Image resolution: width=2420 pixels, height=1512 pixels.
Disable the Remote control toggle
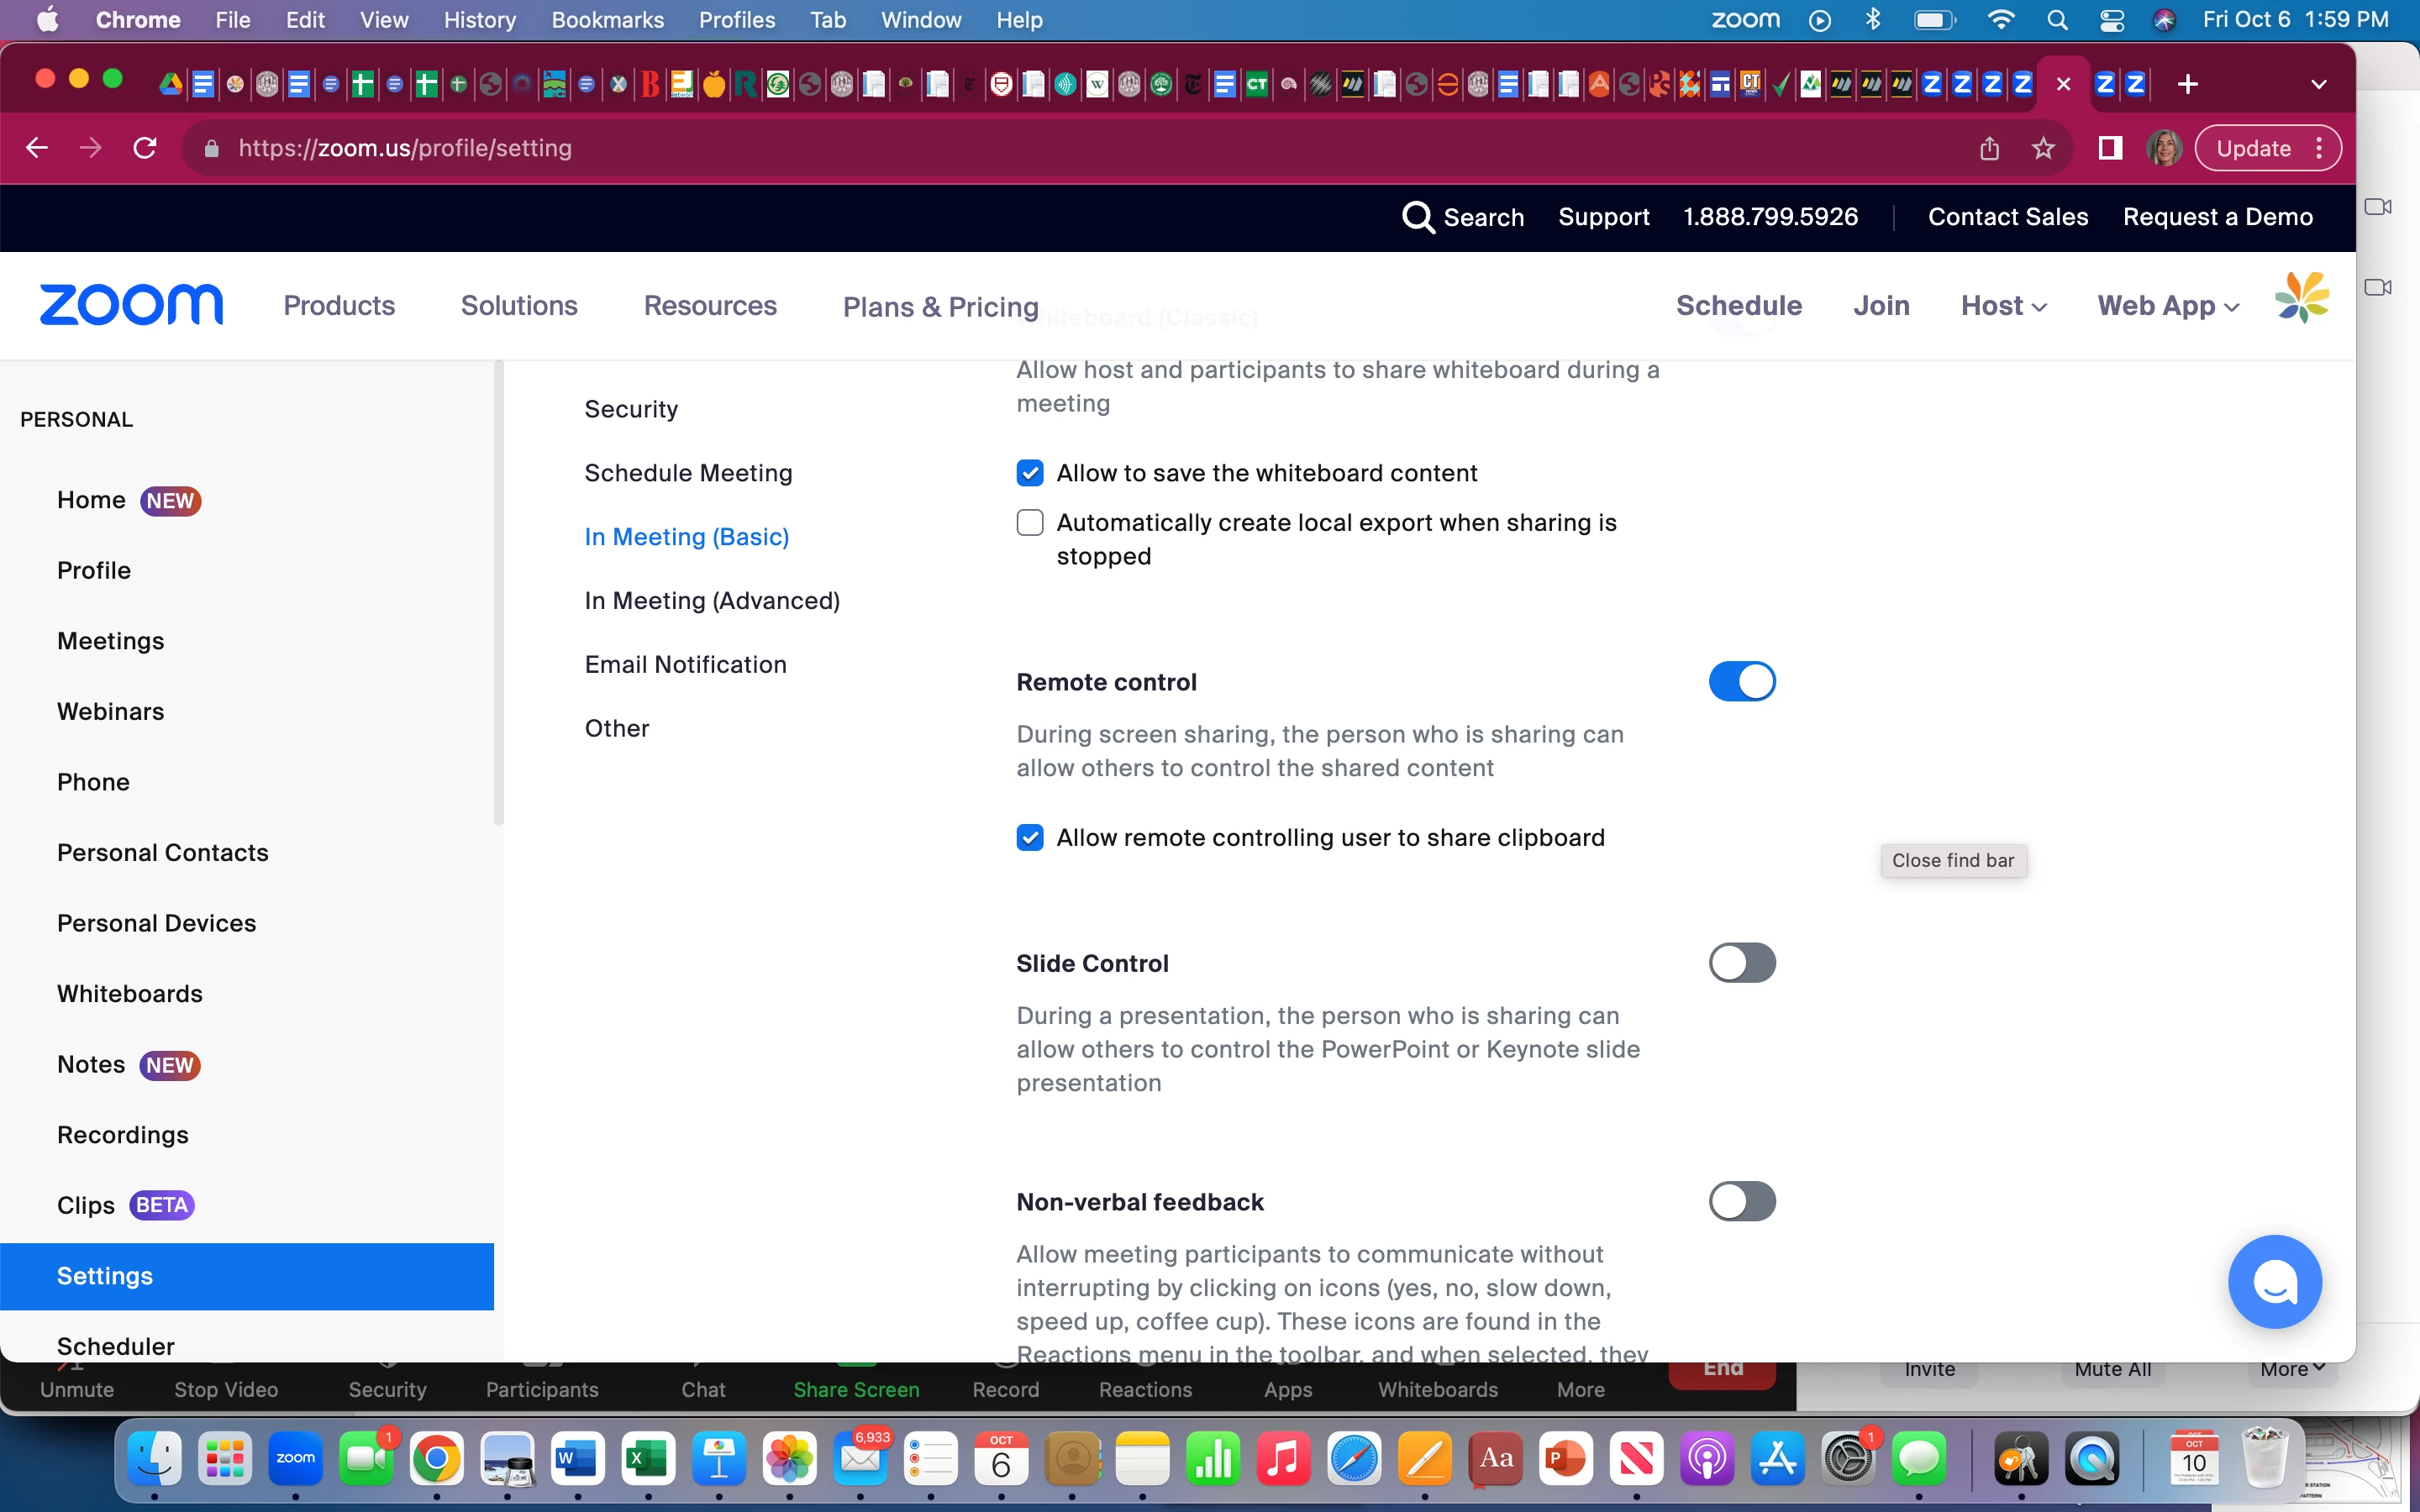(1741, 682)
